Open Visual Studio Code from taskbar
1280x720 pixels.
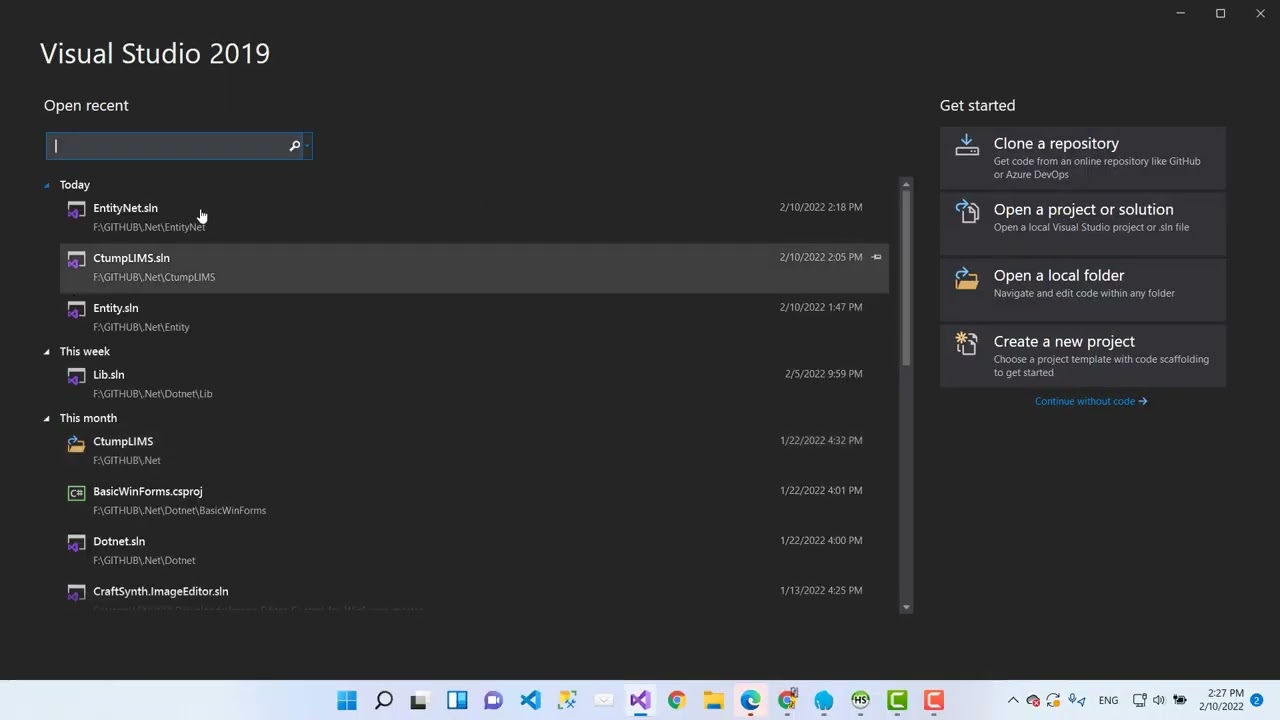tap(530, 700)
